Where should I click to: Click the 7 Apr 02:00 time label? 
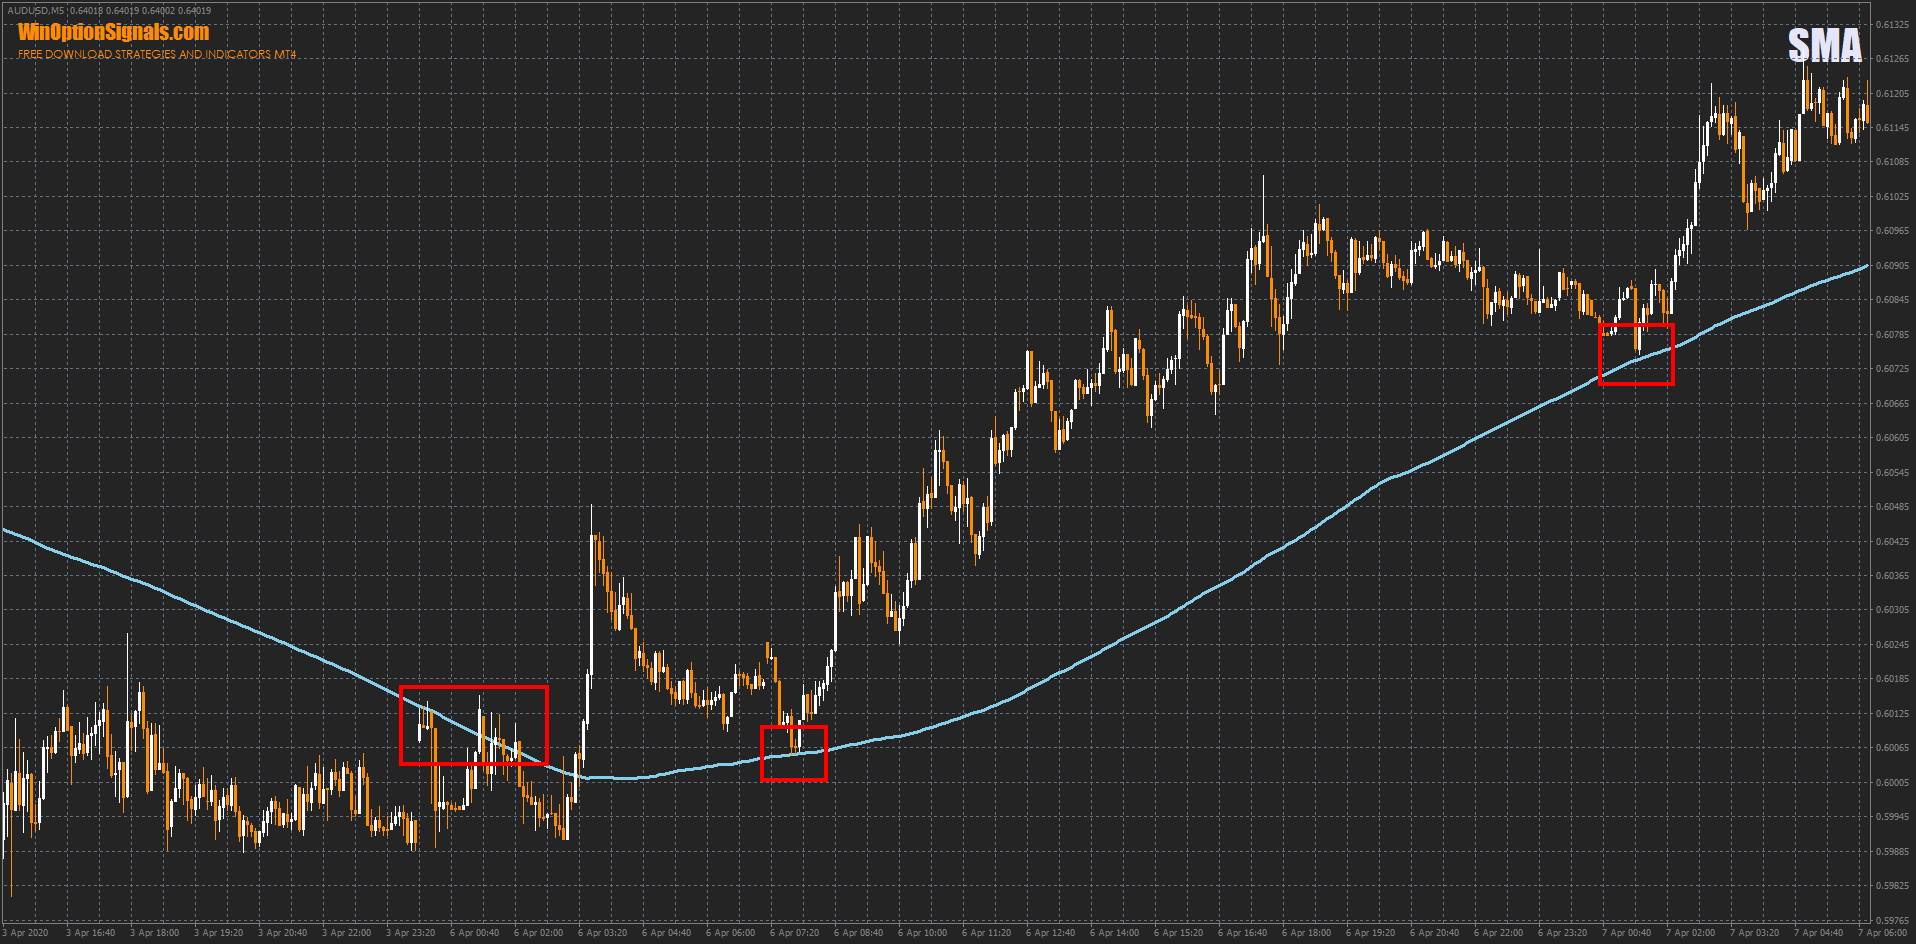coord(1690,934)
